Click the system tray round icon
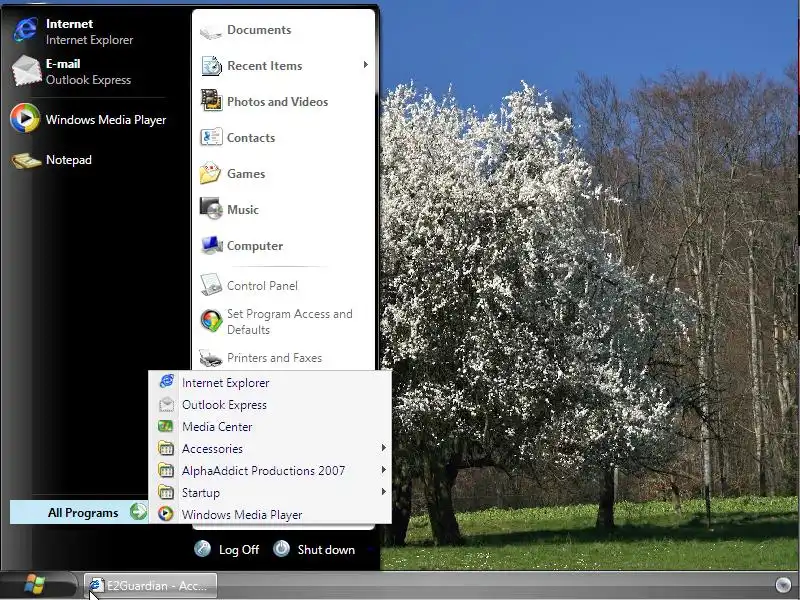Screen dimensions: 800x600 tap(783, 585)
